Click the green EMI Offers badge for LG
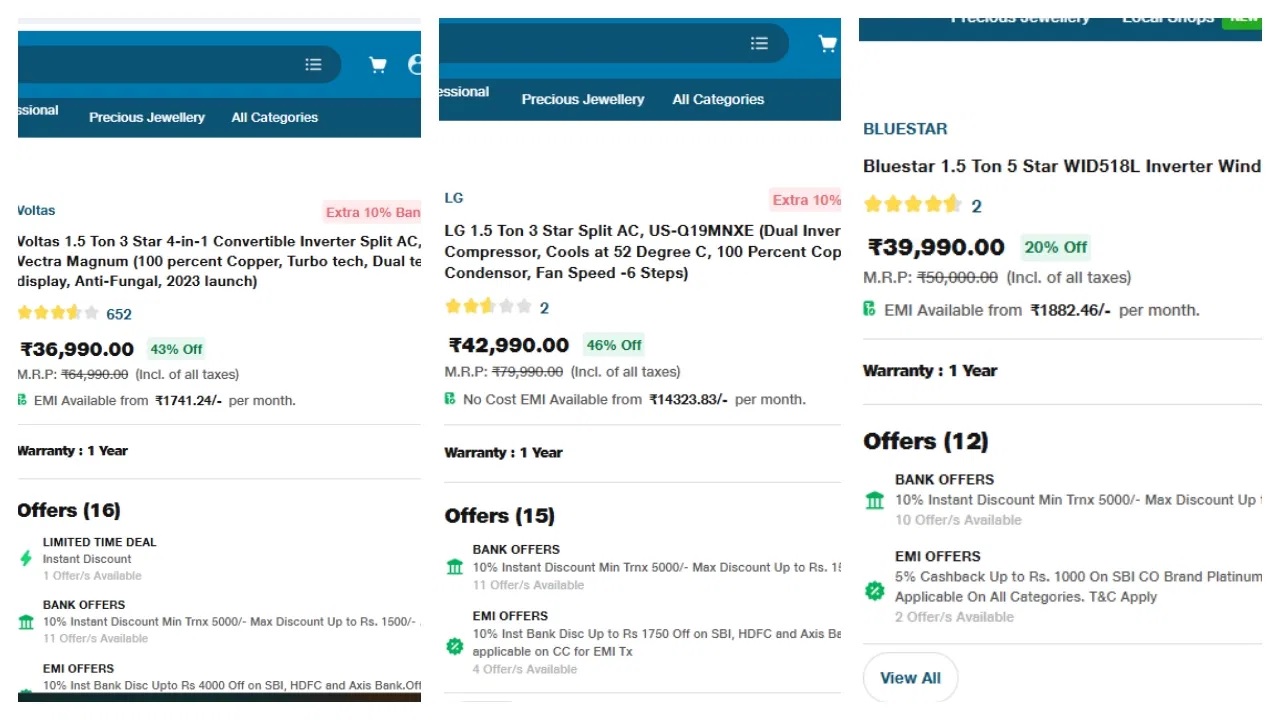The width and height of the screenshot is (1280, 720). click(454, 647)
